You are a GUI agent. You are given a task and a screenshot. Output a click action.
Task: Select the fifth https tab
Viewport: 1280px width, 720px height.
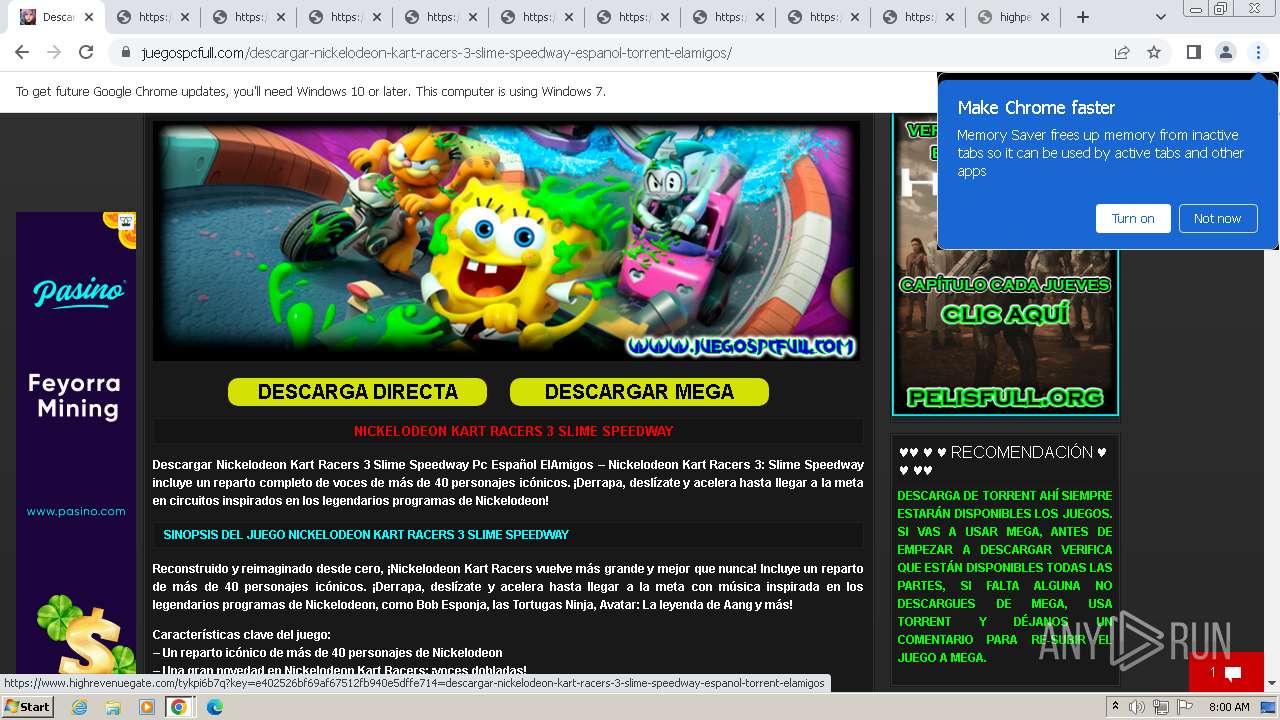point(536,17)
